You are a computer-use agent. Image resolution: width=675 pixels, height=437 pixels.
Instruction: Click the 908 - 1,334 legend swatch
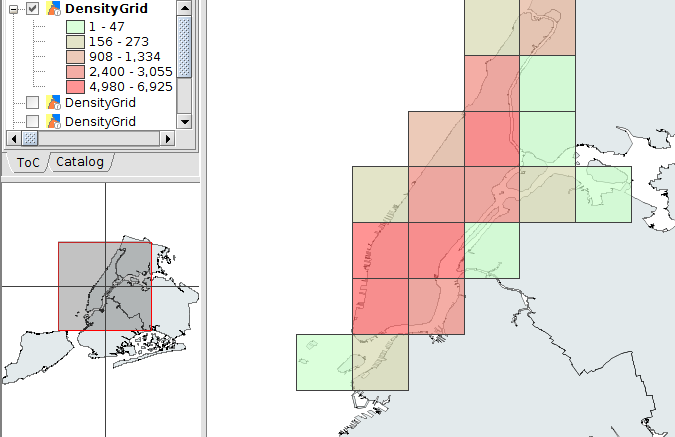pyautogui.click(x=75, y=56)
